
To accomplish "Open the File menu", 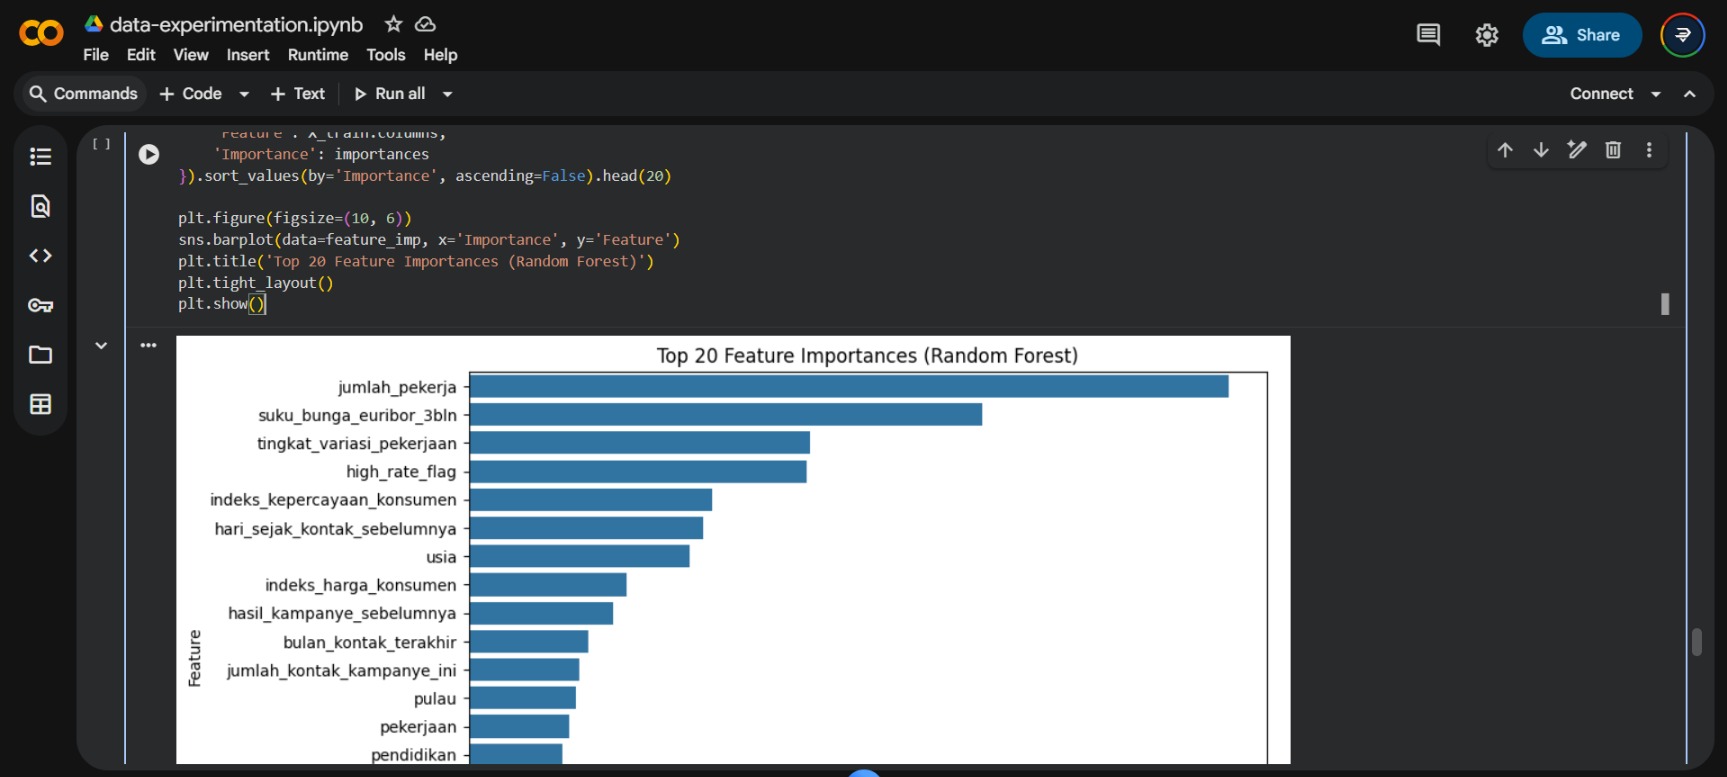I will point(96,55).
